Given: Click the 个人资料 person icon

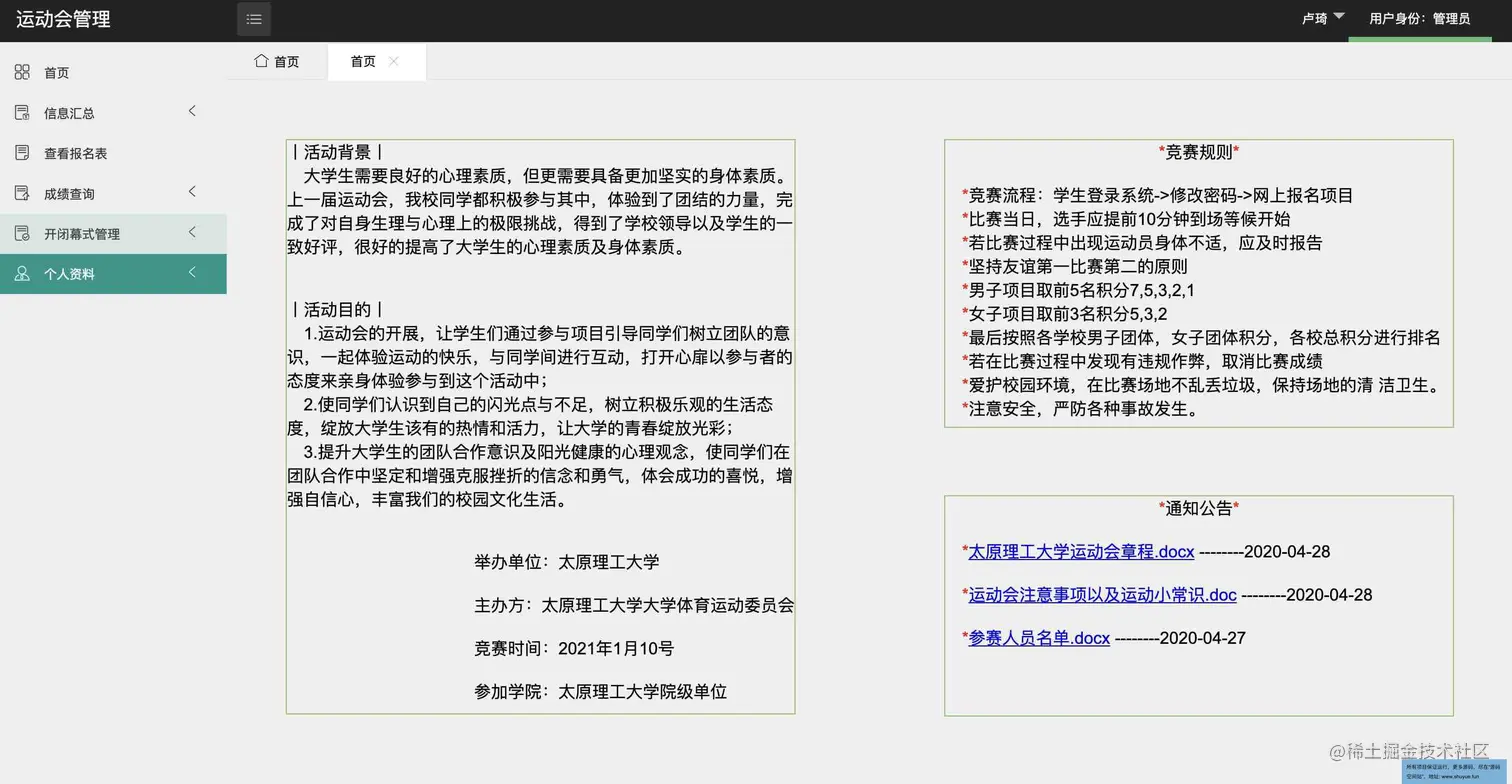Looking at the screenshot, I should pyautogui.click(x=22, y=273).
